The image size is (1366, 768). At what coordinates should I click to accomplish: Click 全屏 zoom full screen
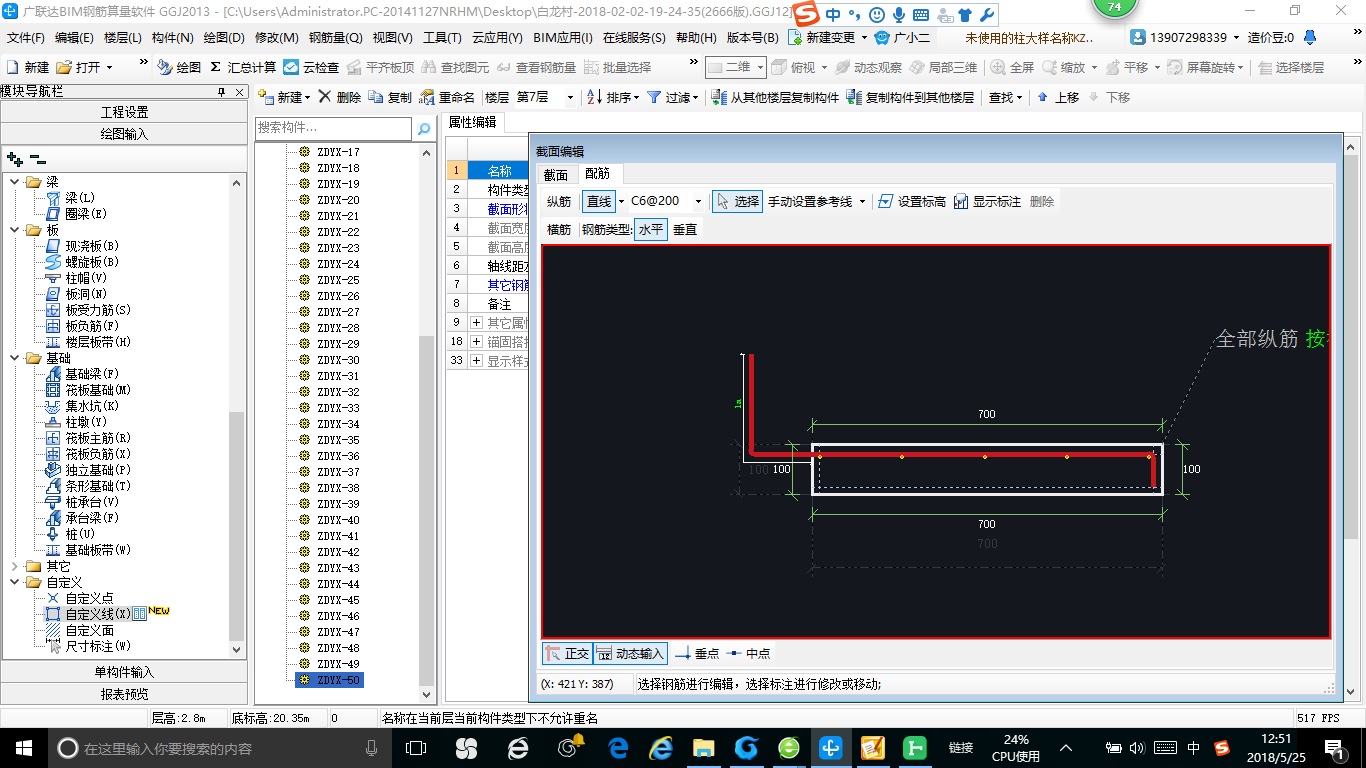pos(1012,67)
